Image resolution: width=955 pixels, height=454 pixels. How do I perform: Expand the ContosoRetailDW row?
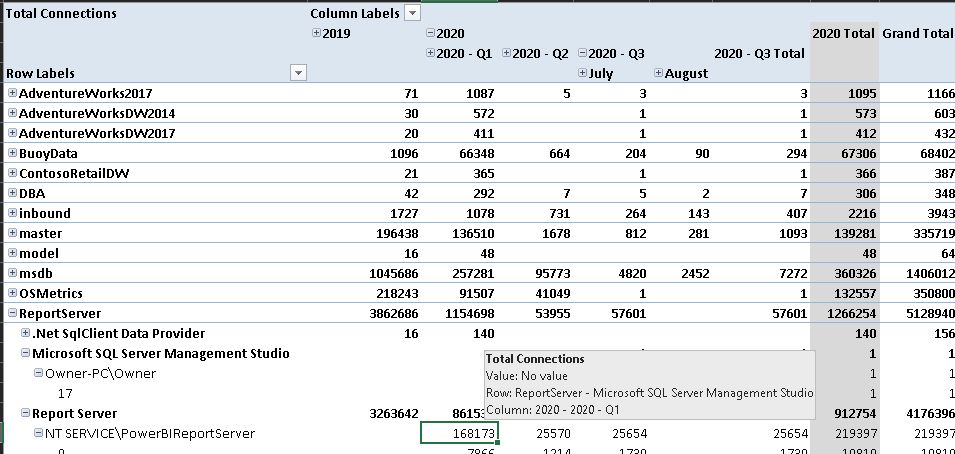[13, 173]
